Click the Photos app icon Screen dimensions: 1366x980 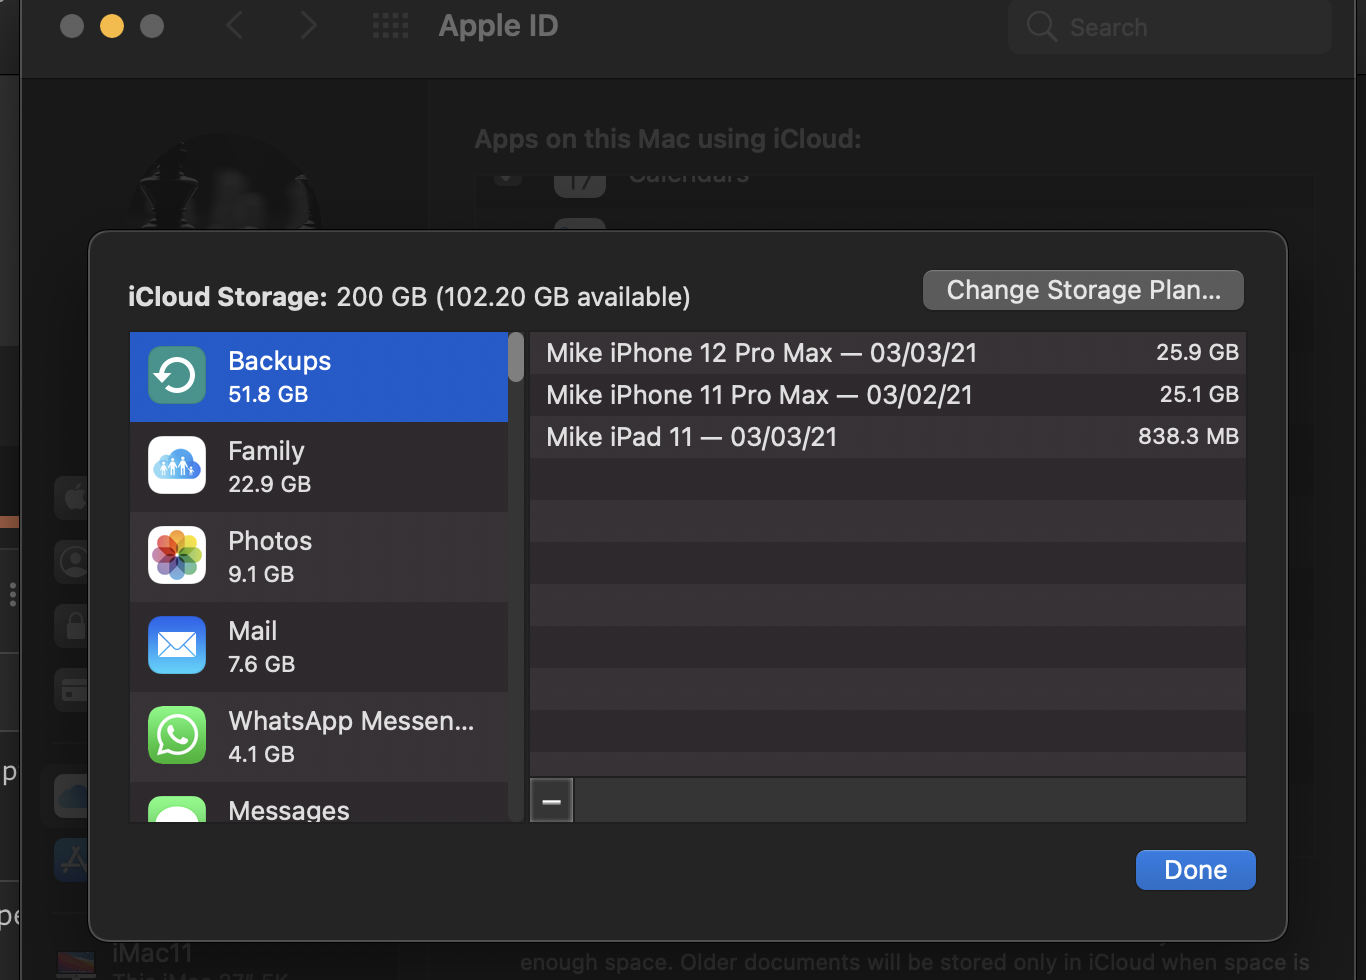pos(177,556)
